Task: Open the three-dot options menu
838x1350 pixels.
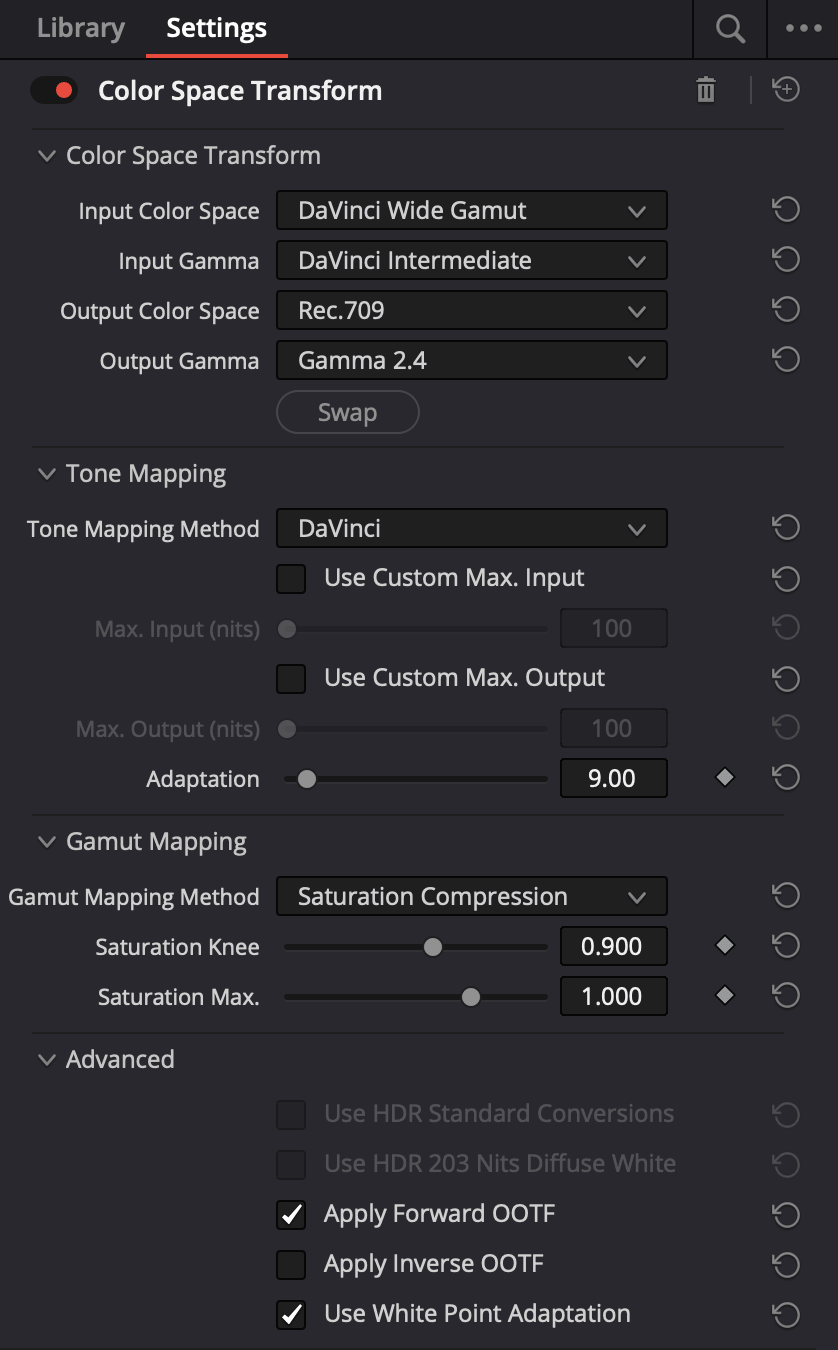Action: [803, 29]
